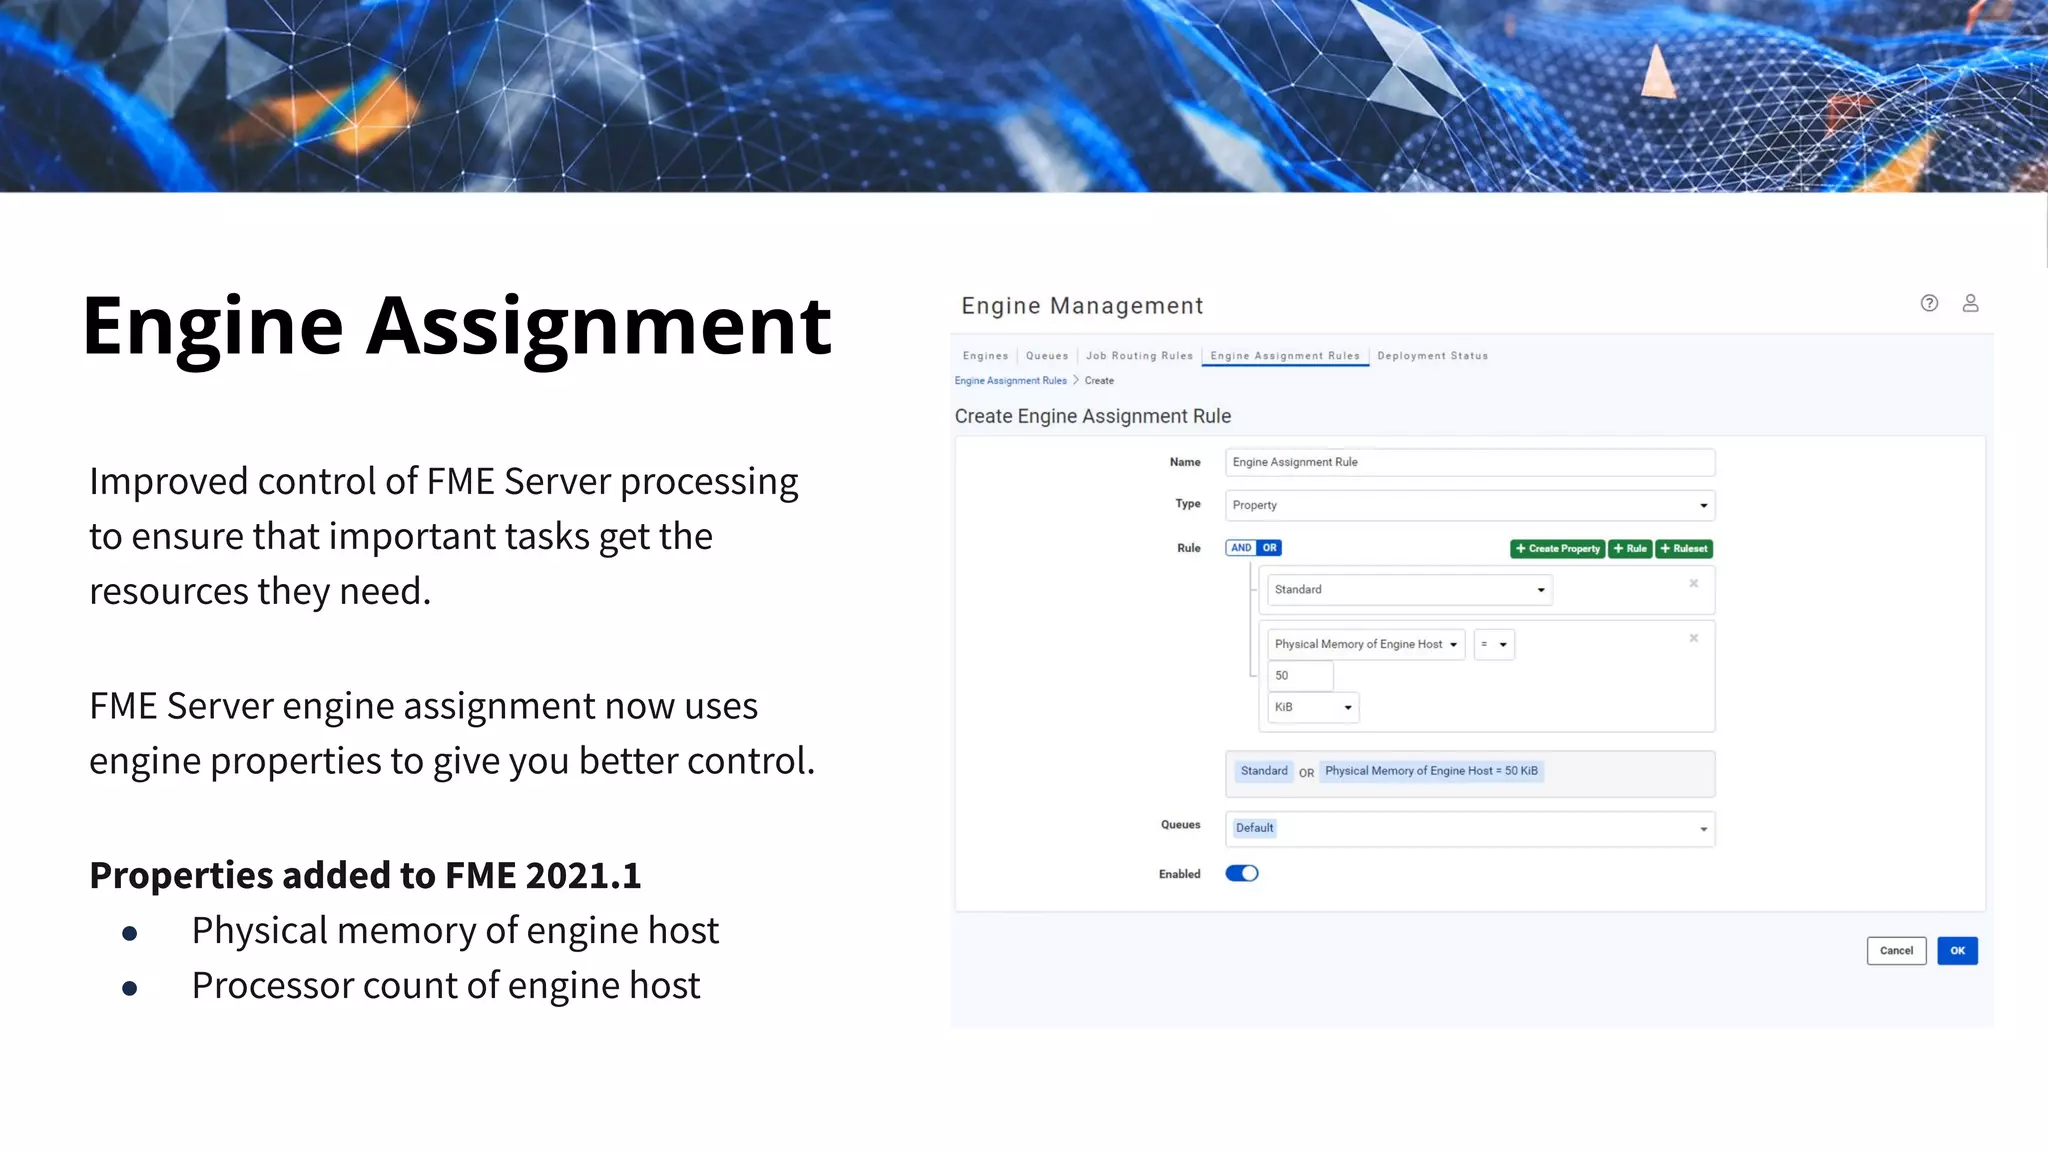Open the help question mark icon
Viewport: 2048px width, 1152px height.
click(1929, 303)
